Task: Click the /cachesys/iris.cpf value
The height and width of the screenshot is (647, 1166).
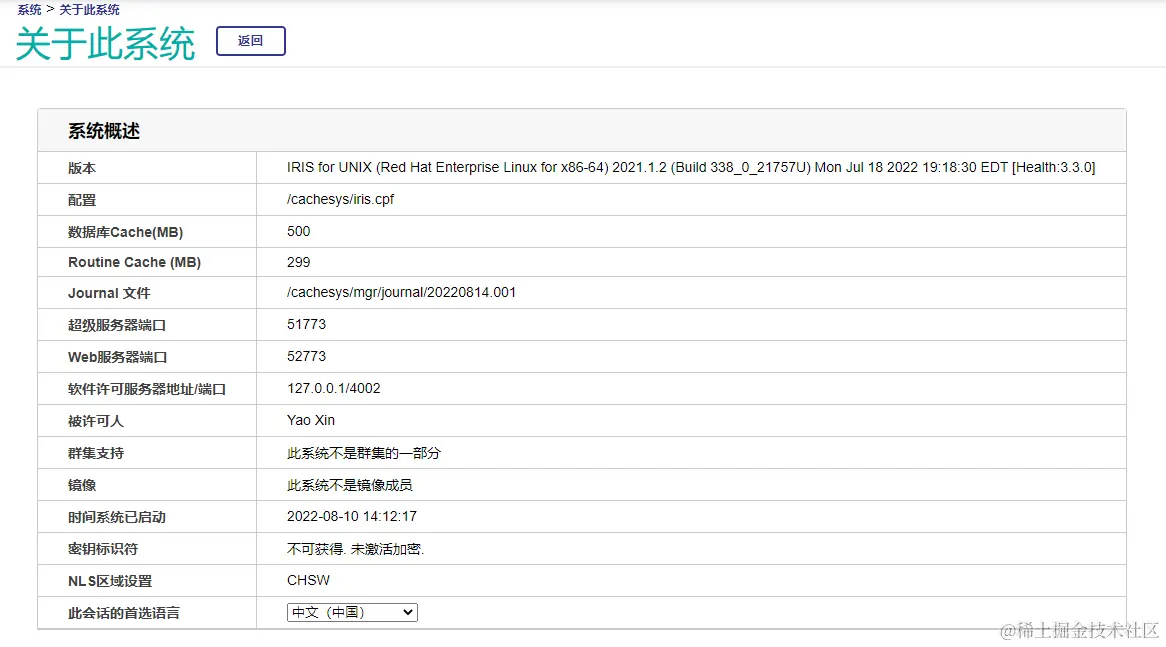Action: pyautogui.click(x=341, y=199)
